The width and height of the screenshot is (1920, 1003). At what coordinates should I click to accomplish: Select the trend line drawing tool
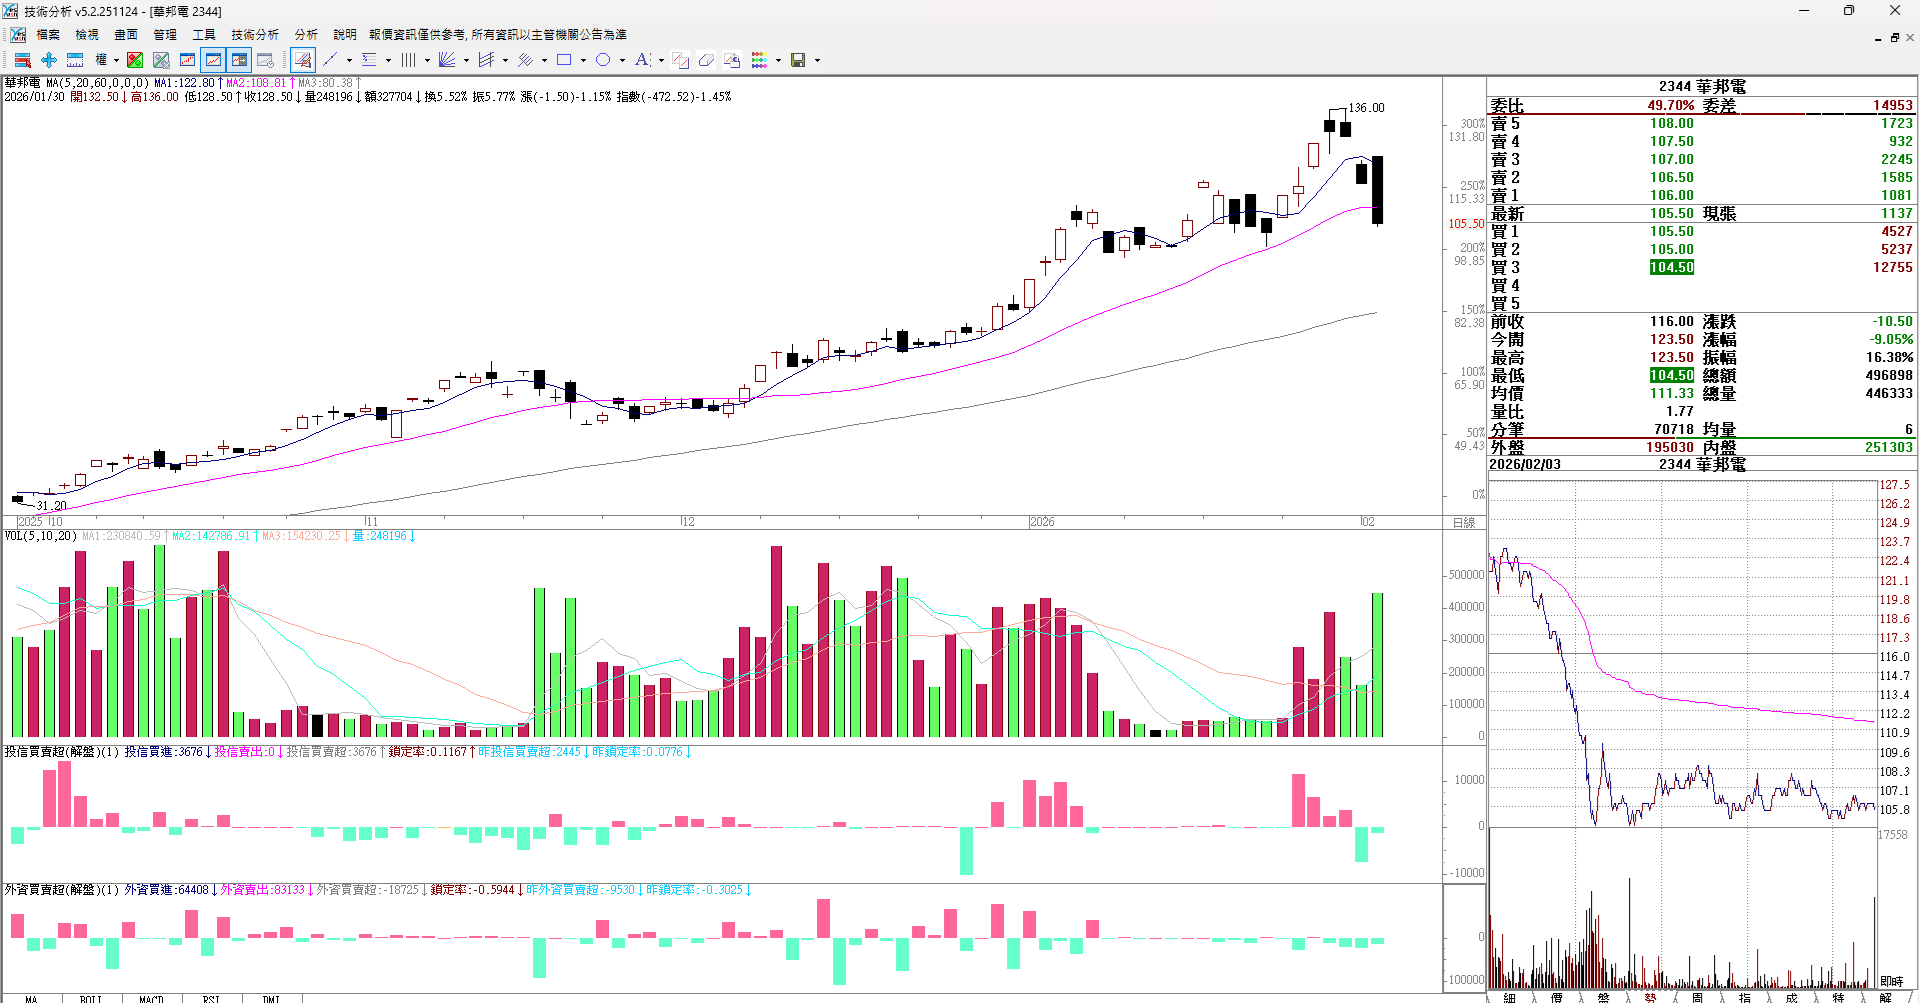(x=330, y=60)
